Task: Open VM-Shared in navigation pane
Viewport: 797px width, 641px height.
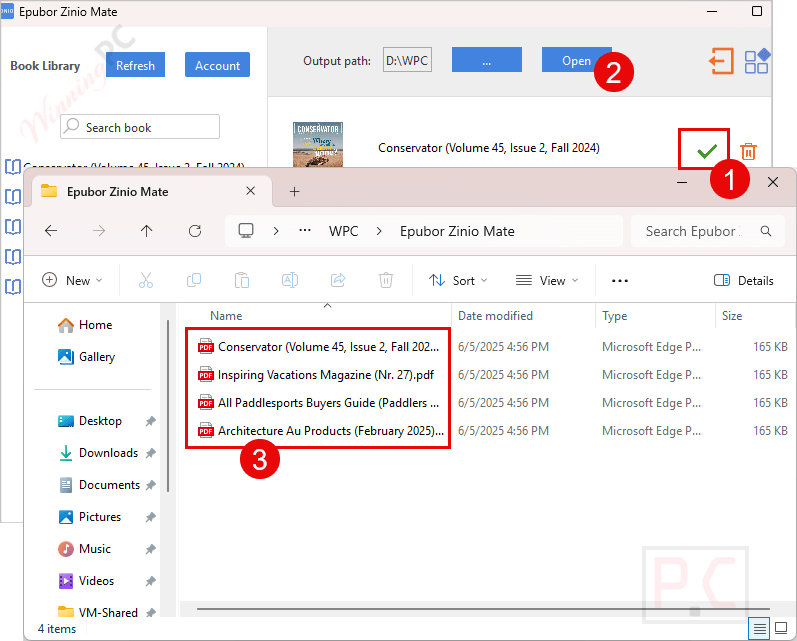Action: 99,612
